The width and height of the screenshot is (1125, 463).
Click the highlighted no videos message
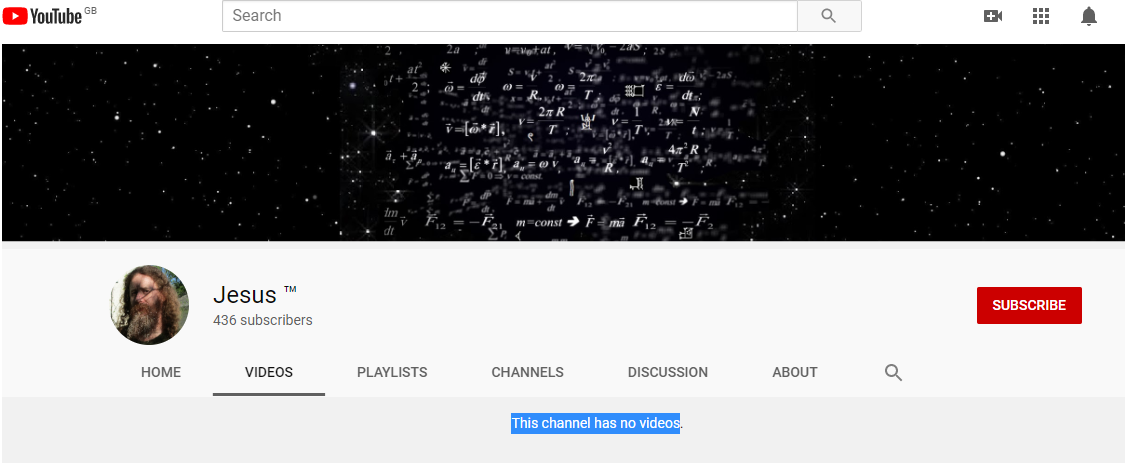point(595,423)
